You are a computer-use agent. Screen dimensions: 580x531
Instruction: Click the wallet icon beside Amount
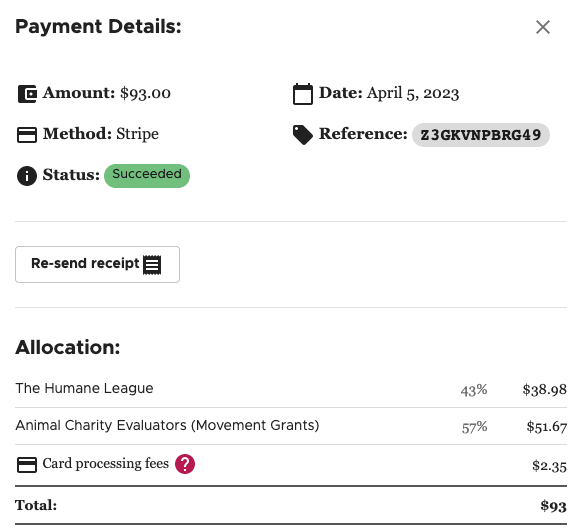(27, 94)
